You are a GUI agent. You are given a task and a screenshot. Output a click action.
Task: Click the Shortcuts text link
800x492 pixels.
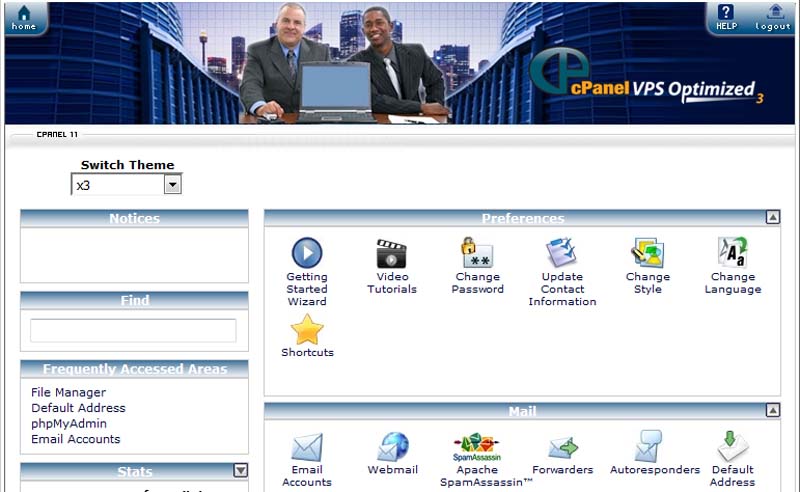pos(307,352)
